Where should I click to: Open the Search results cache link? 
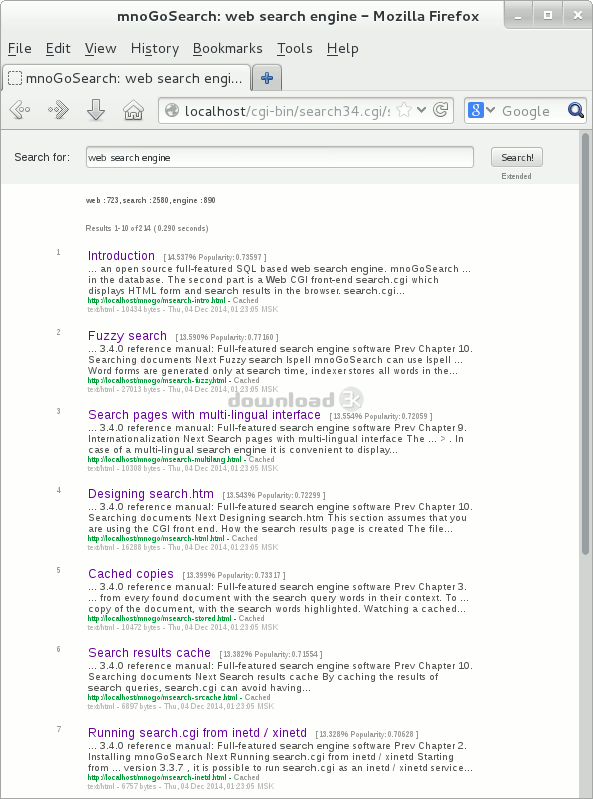[x=149, y=653]
